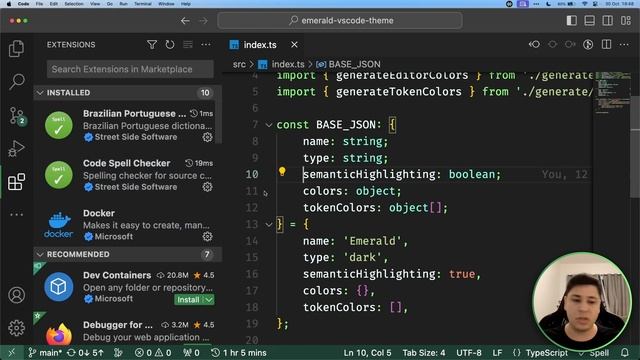Click index.ts in the breadcrumb

288,64
